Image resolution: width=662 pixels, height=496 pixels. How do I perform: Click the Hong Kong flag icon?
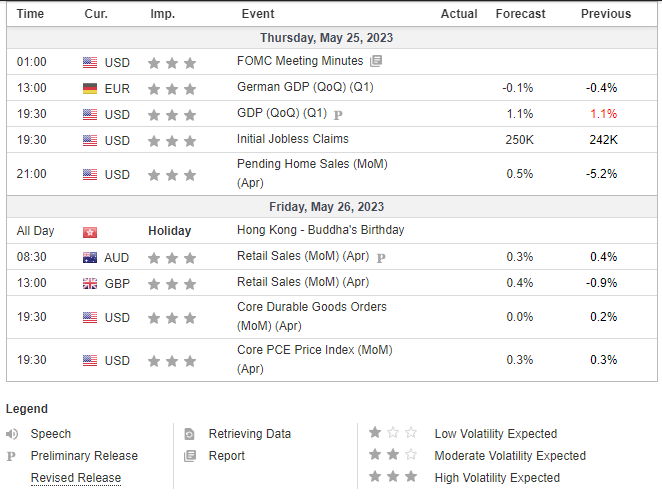[91, 231]
